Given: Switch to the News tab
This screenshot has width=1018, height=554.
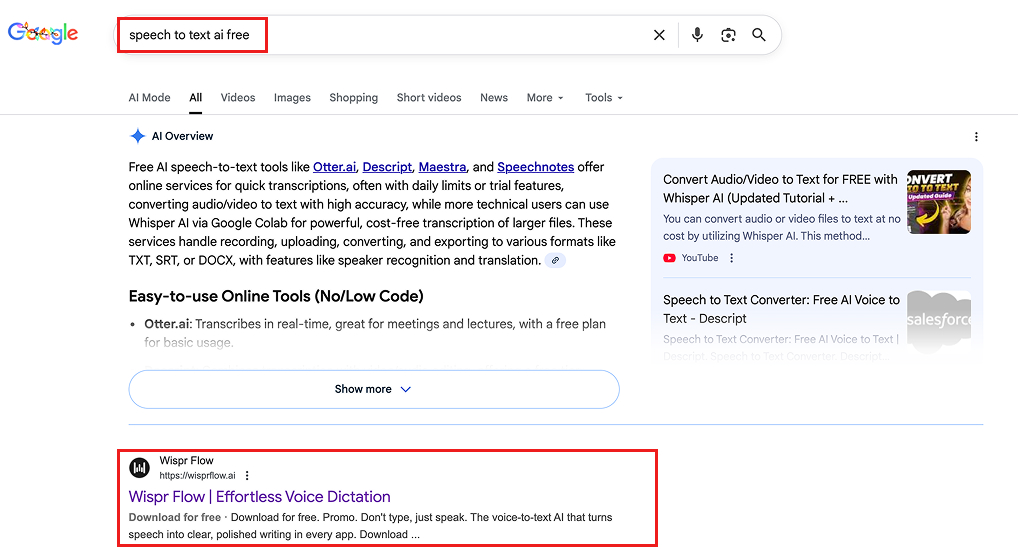Looking at the screenshot, I should coord(494,97).
